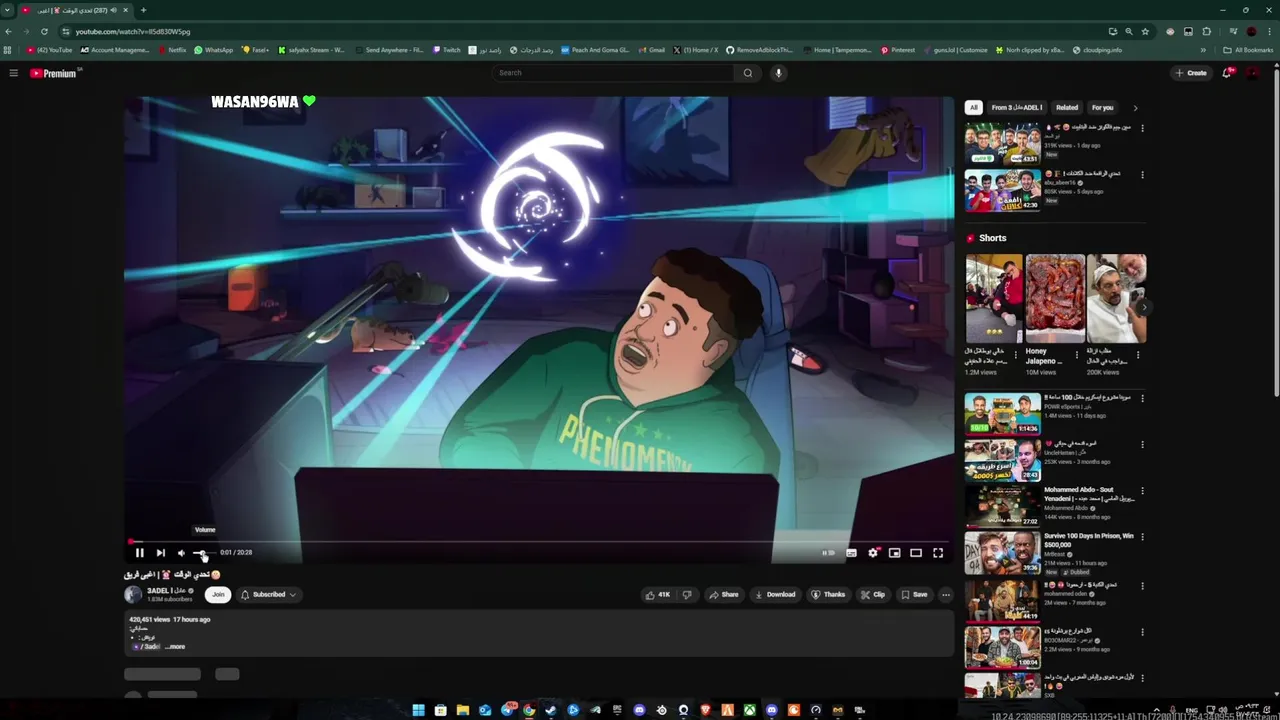Click the youtube.com address bar

pyautogui.click(x=580, y=31)
